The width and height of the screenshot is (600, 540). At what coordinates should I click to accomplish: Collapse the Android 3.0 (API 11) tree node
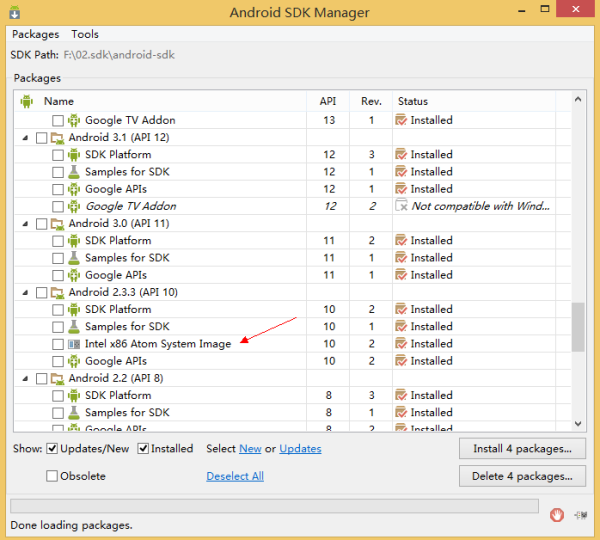point(25,224)
